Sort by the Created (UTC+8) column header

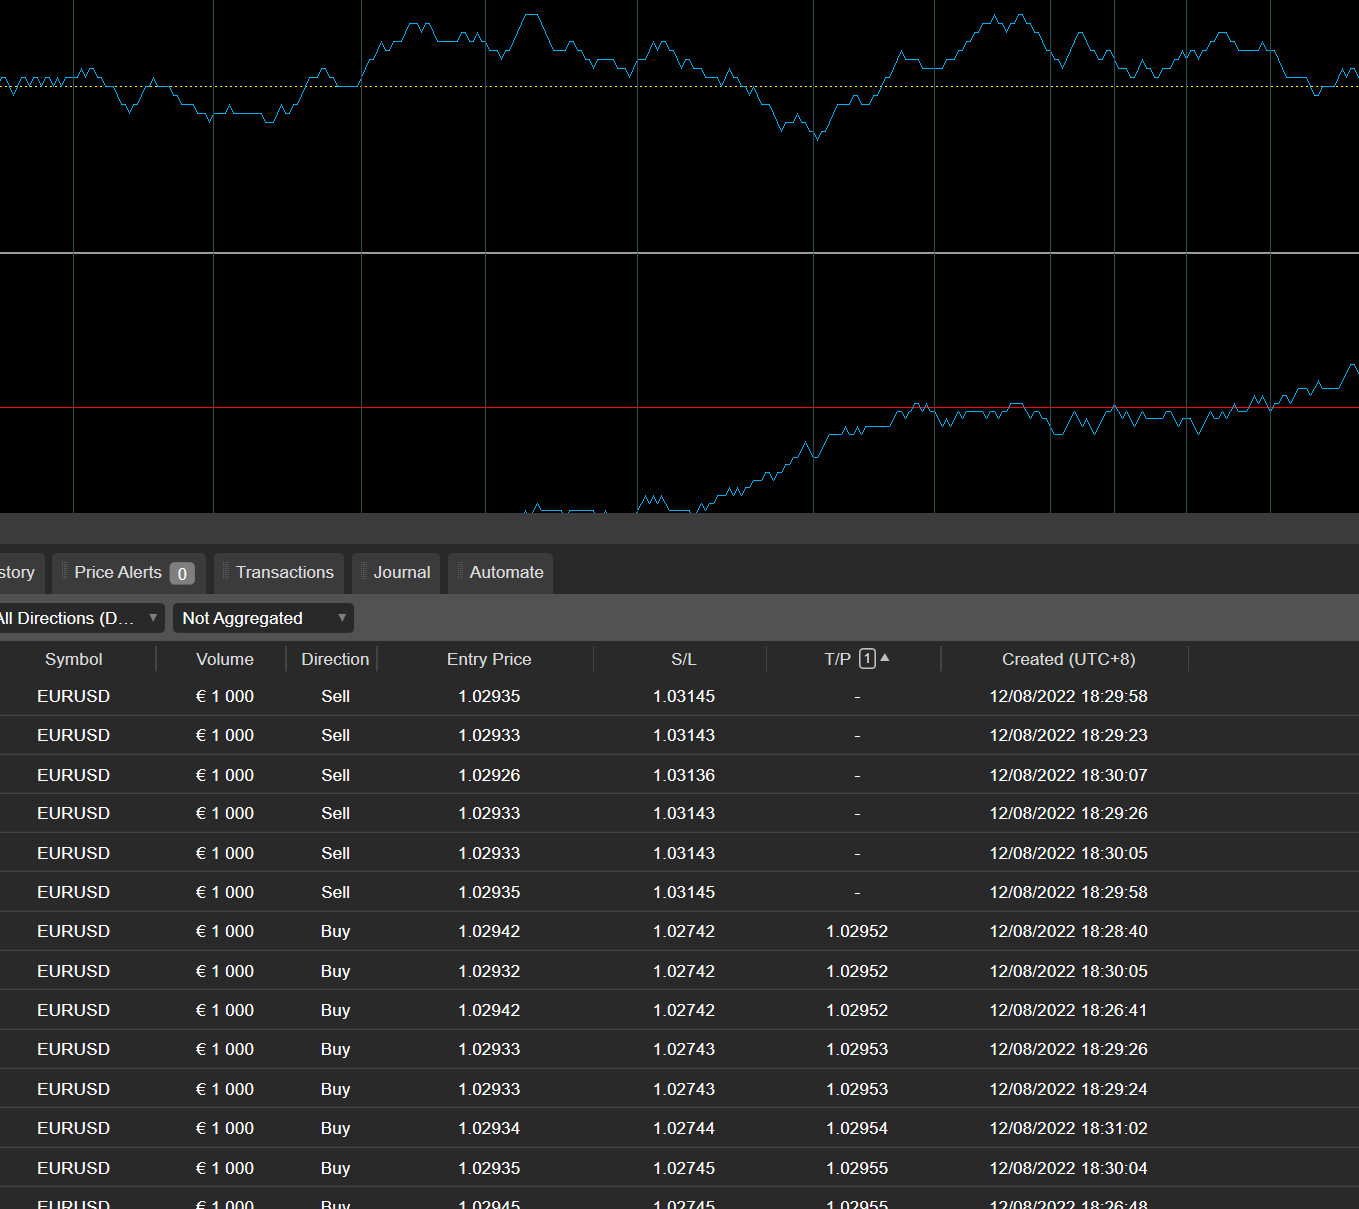[1069, 659]
